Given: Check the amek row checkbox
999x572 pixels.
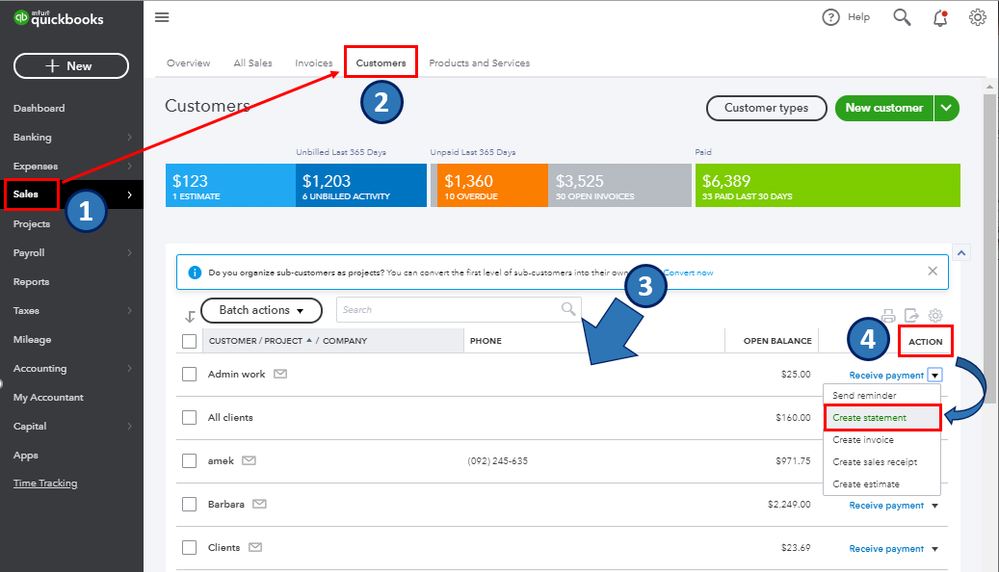Looking at the screenshot, I should (189, 461).
